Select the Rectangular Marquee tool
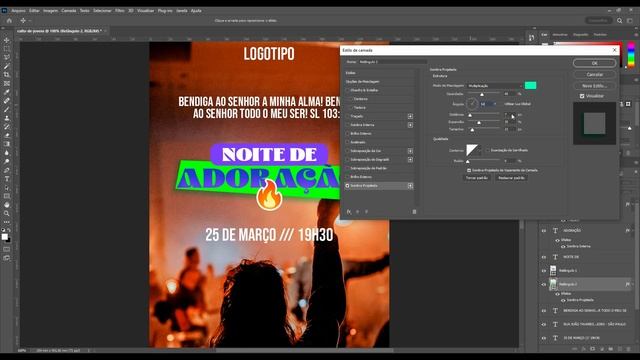The width and height of the screenshot is (640, 360). [7, 49]
